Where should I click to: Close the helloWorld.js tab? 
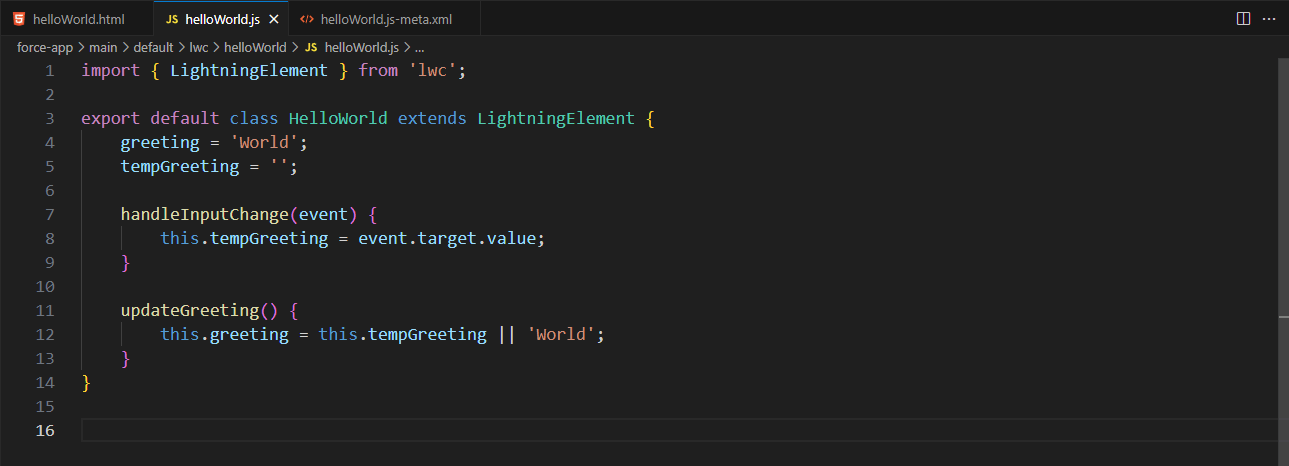[274, 19]
